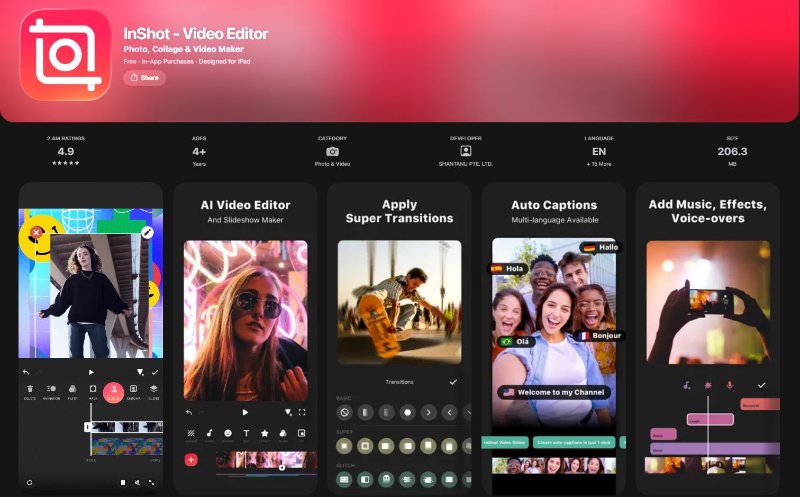800x497 pixels.
Task: Click the 'Photo, Collage & Video Maker' subtitle
Action: point(184,49)
